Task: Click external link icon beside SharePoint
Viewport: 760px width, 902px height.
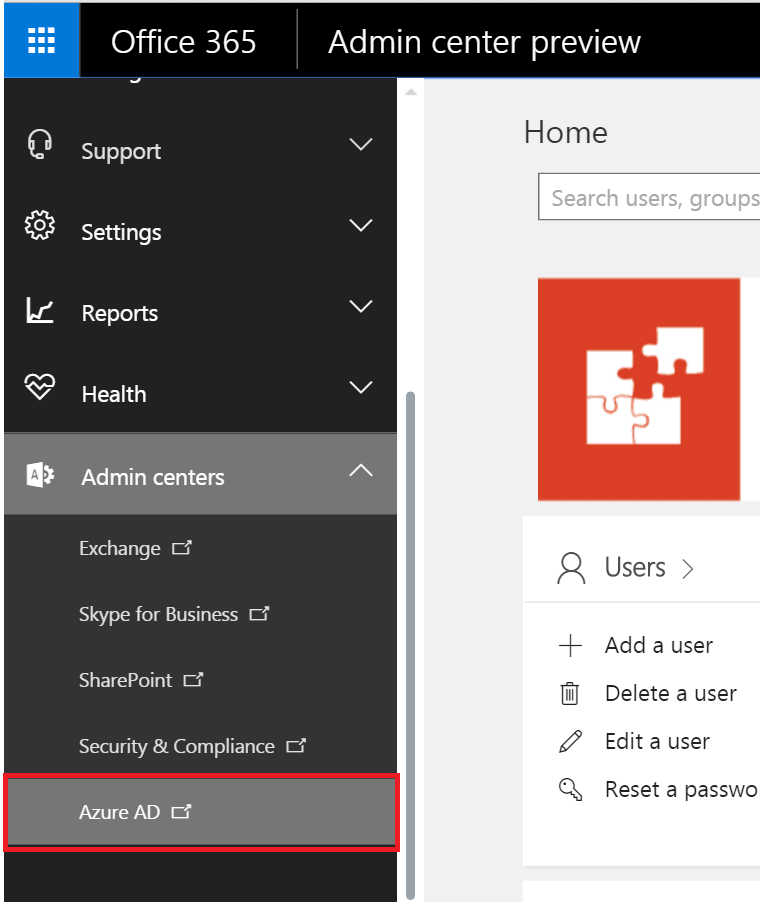Action: [193, 680]
